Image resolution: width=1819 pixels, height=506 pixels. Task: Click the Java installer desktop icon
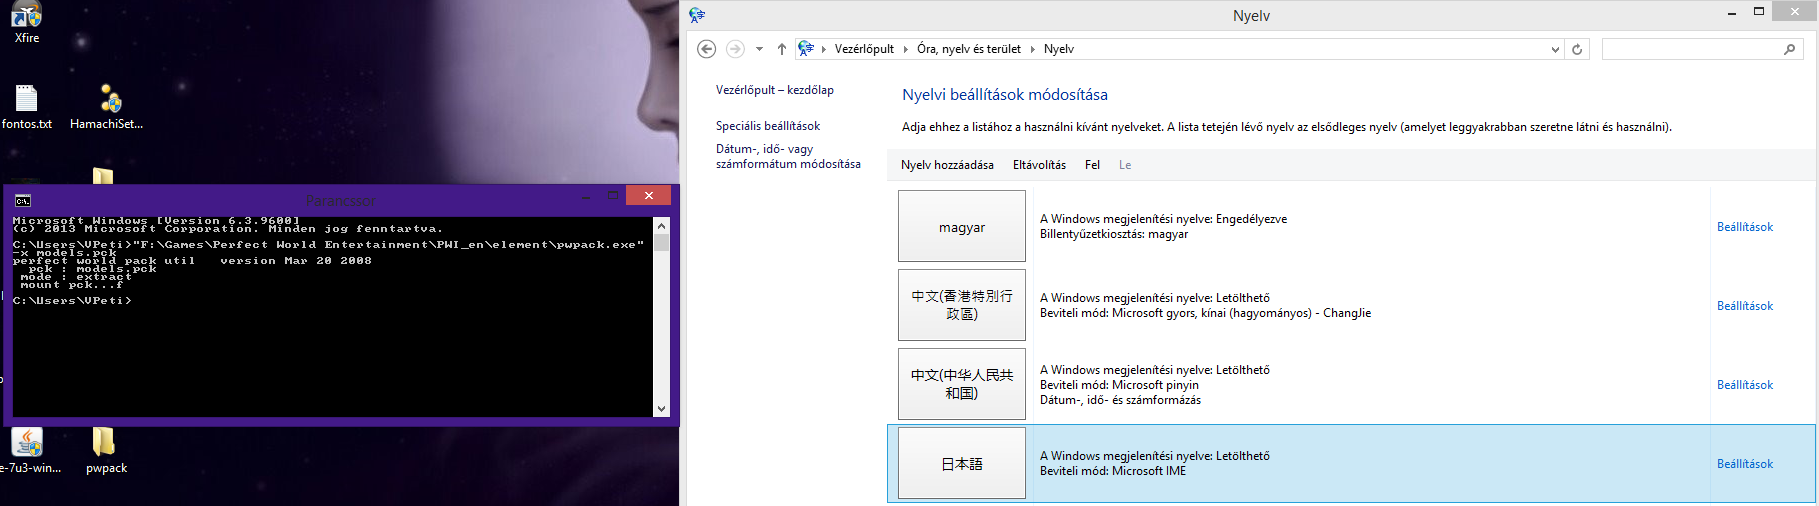[x=27, y=443]
